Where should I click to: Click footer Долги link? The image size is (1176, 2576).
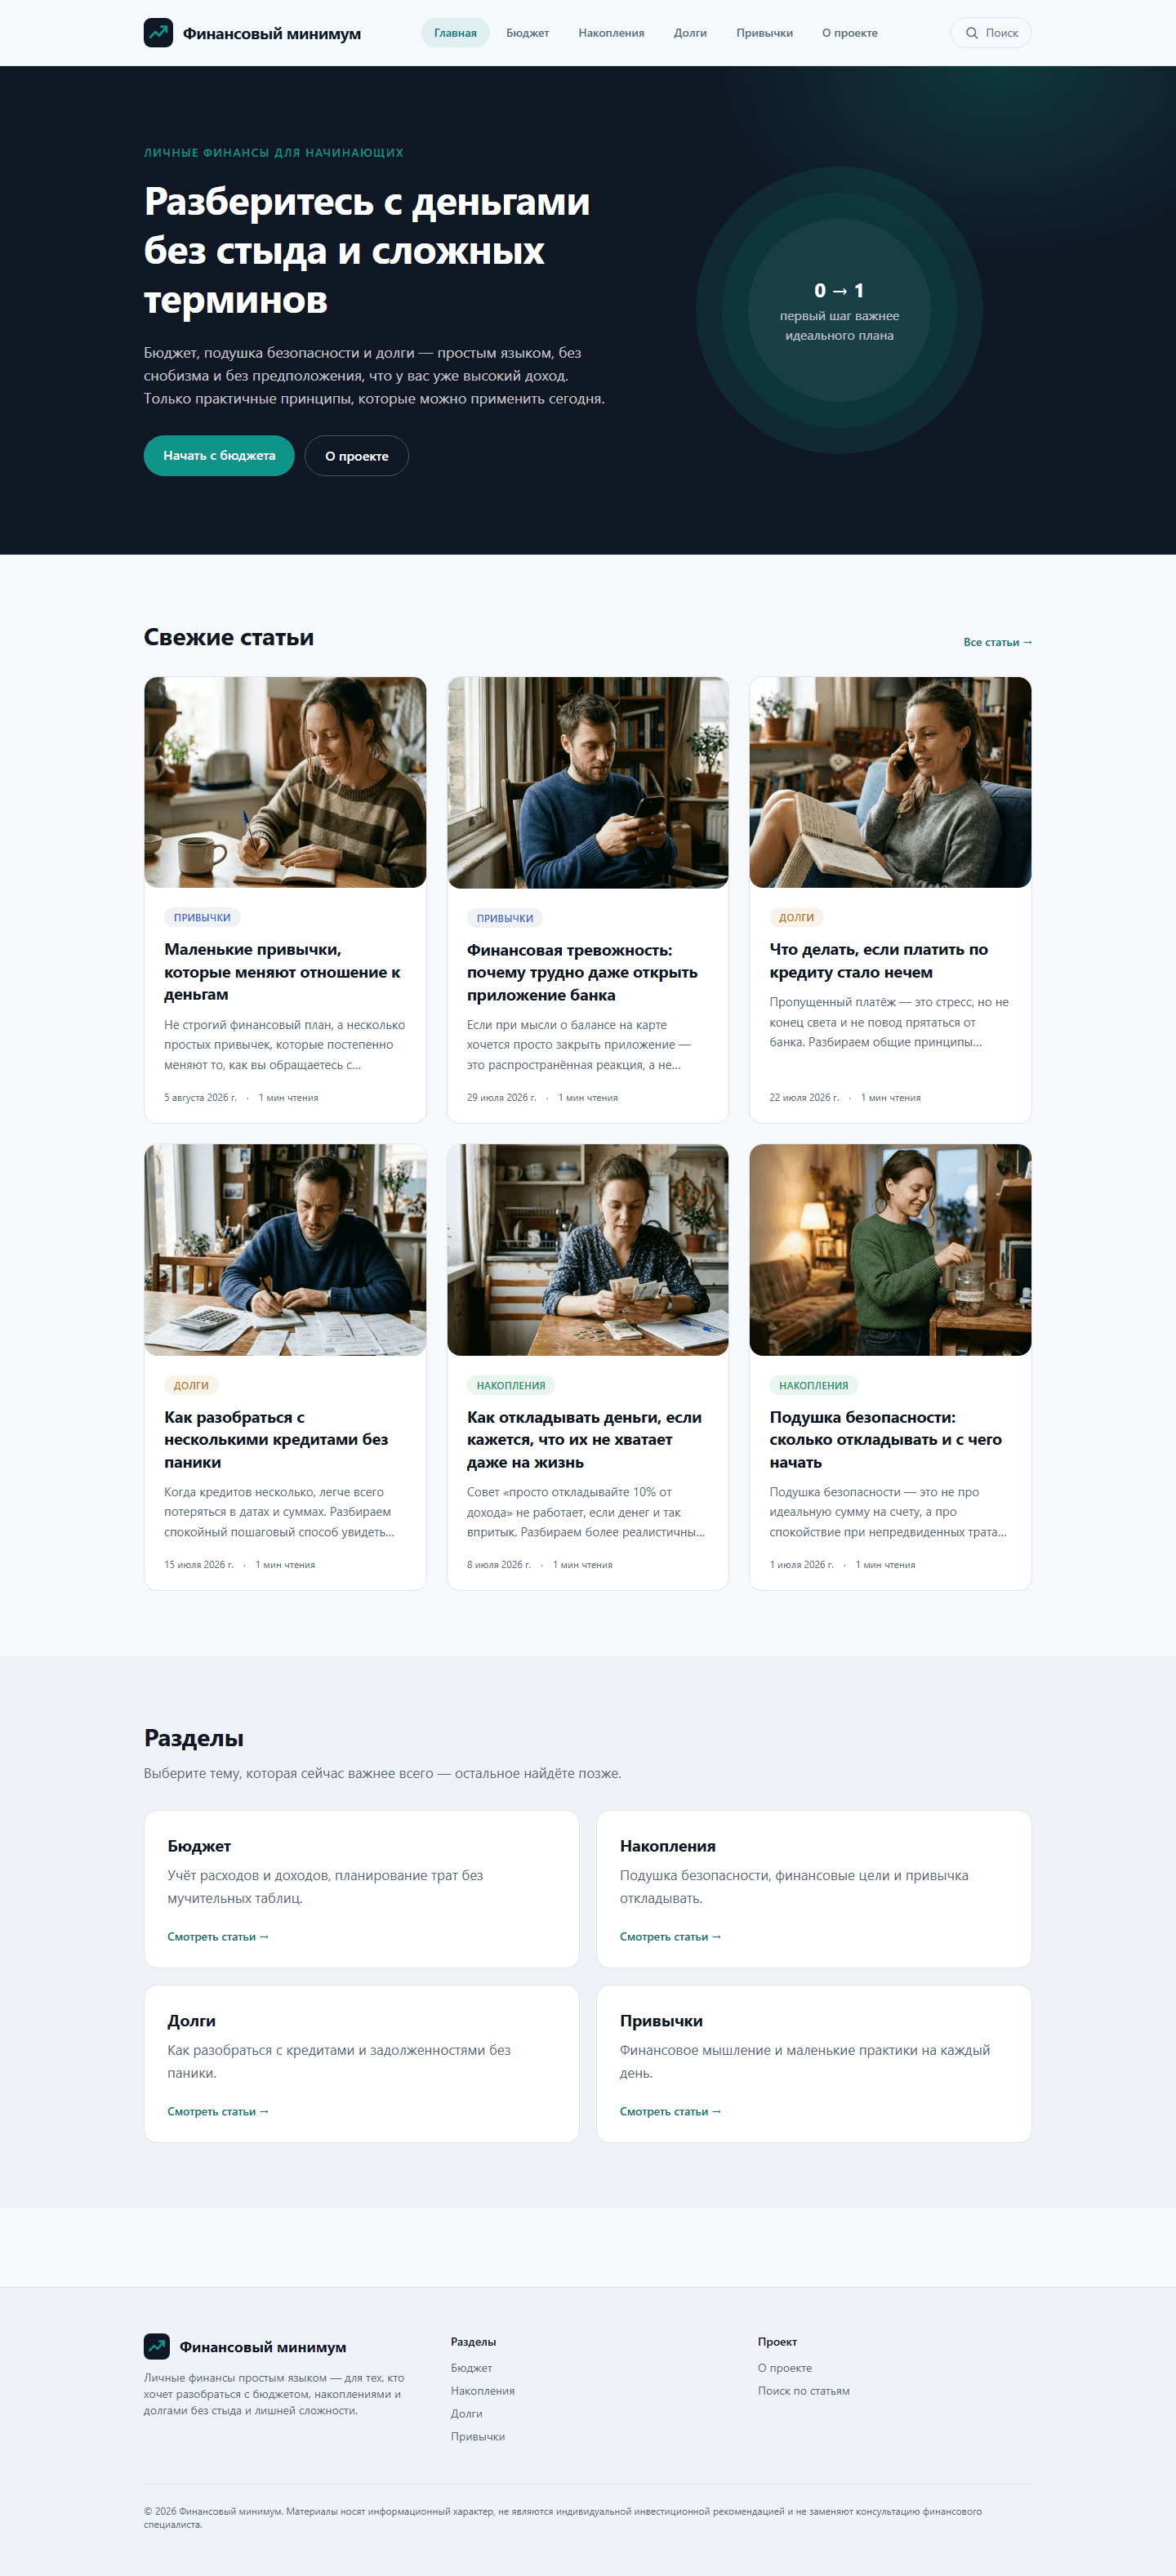pos(466,2414)
